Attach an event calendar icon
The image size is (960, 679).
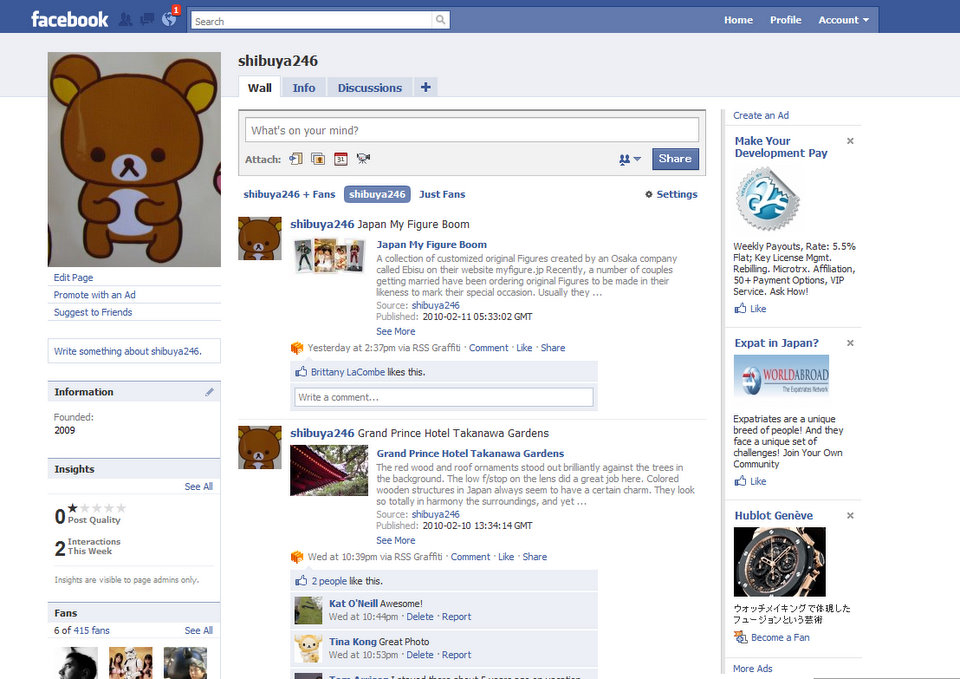340,159
